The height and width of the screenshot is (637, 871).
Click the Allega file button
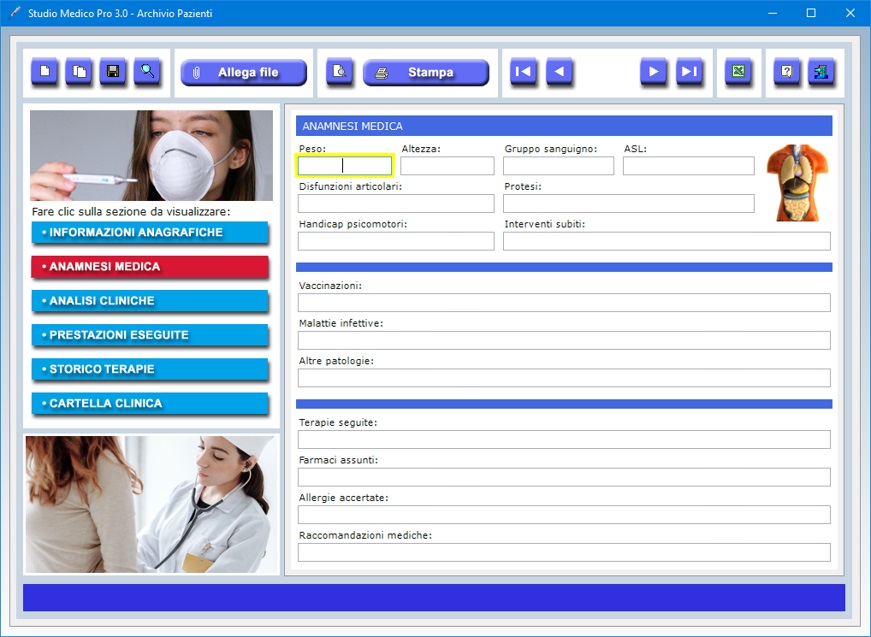tap(244, 72)
